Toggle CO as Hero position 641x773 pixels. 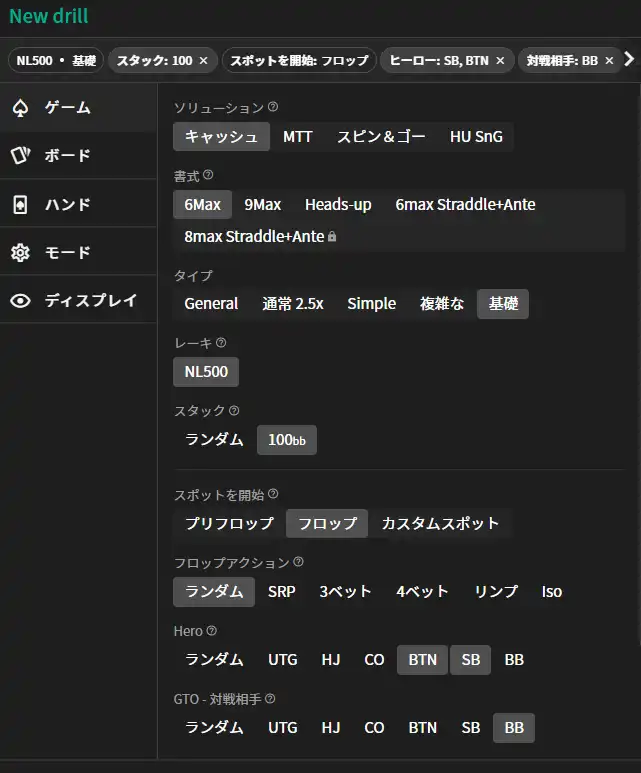(x=374, y=660)
